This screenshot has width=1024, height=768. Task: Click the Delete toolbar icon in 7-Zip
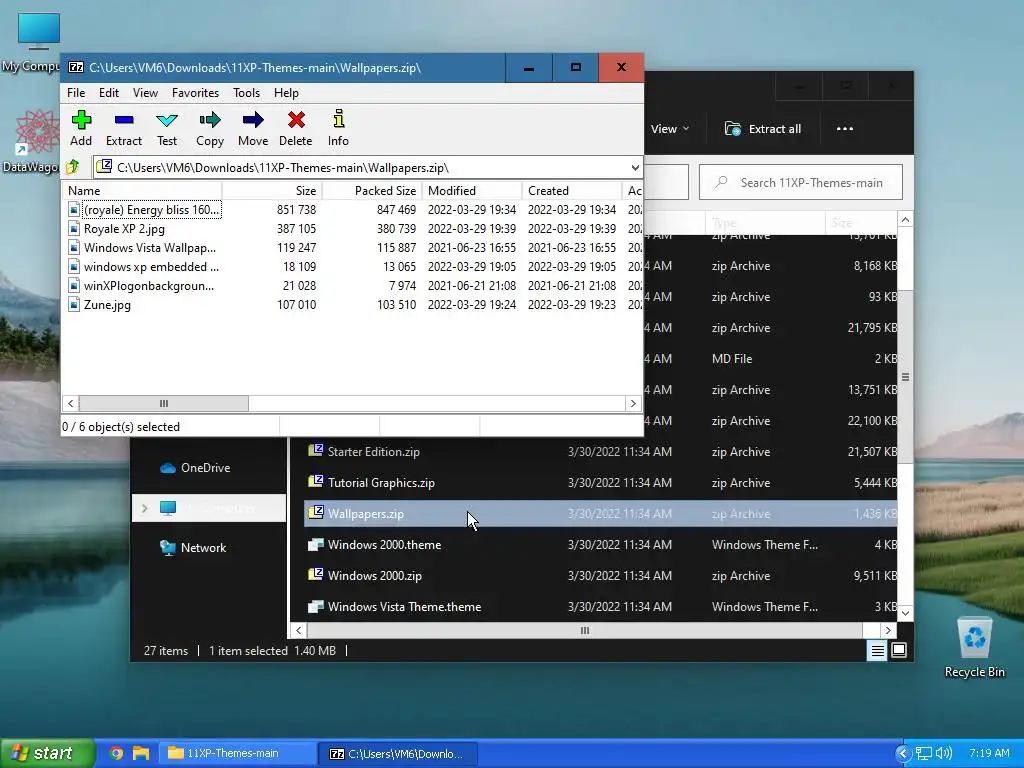pyautogui.click(x=296, y=120)
